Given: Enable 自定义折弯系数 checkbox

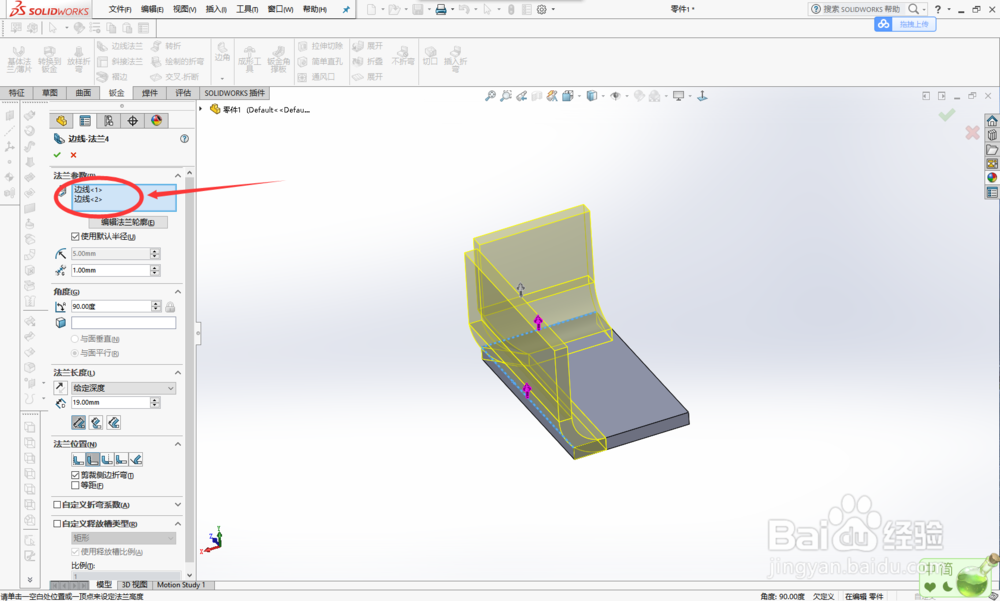Looking at the screenshot, I should click(57, 505).
